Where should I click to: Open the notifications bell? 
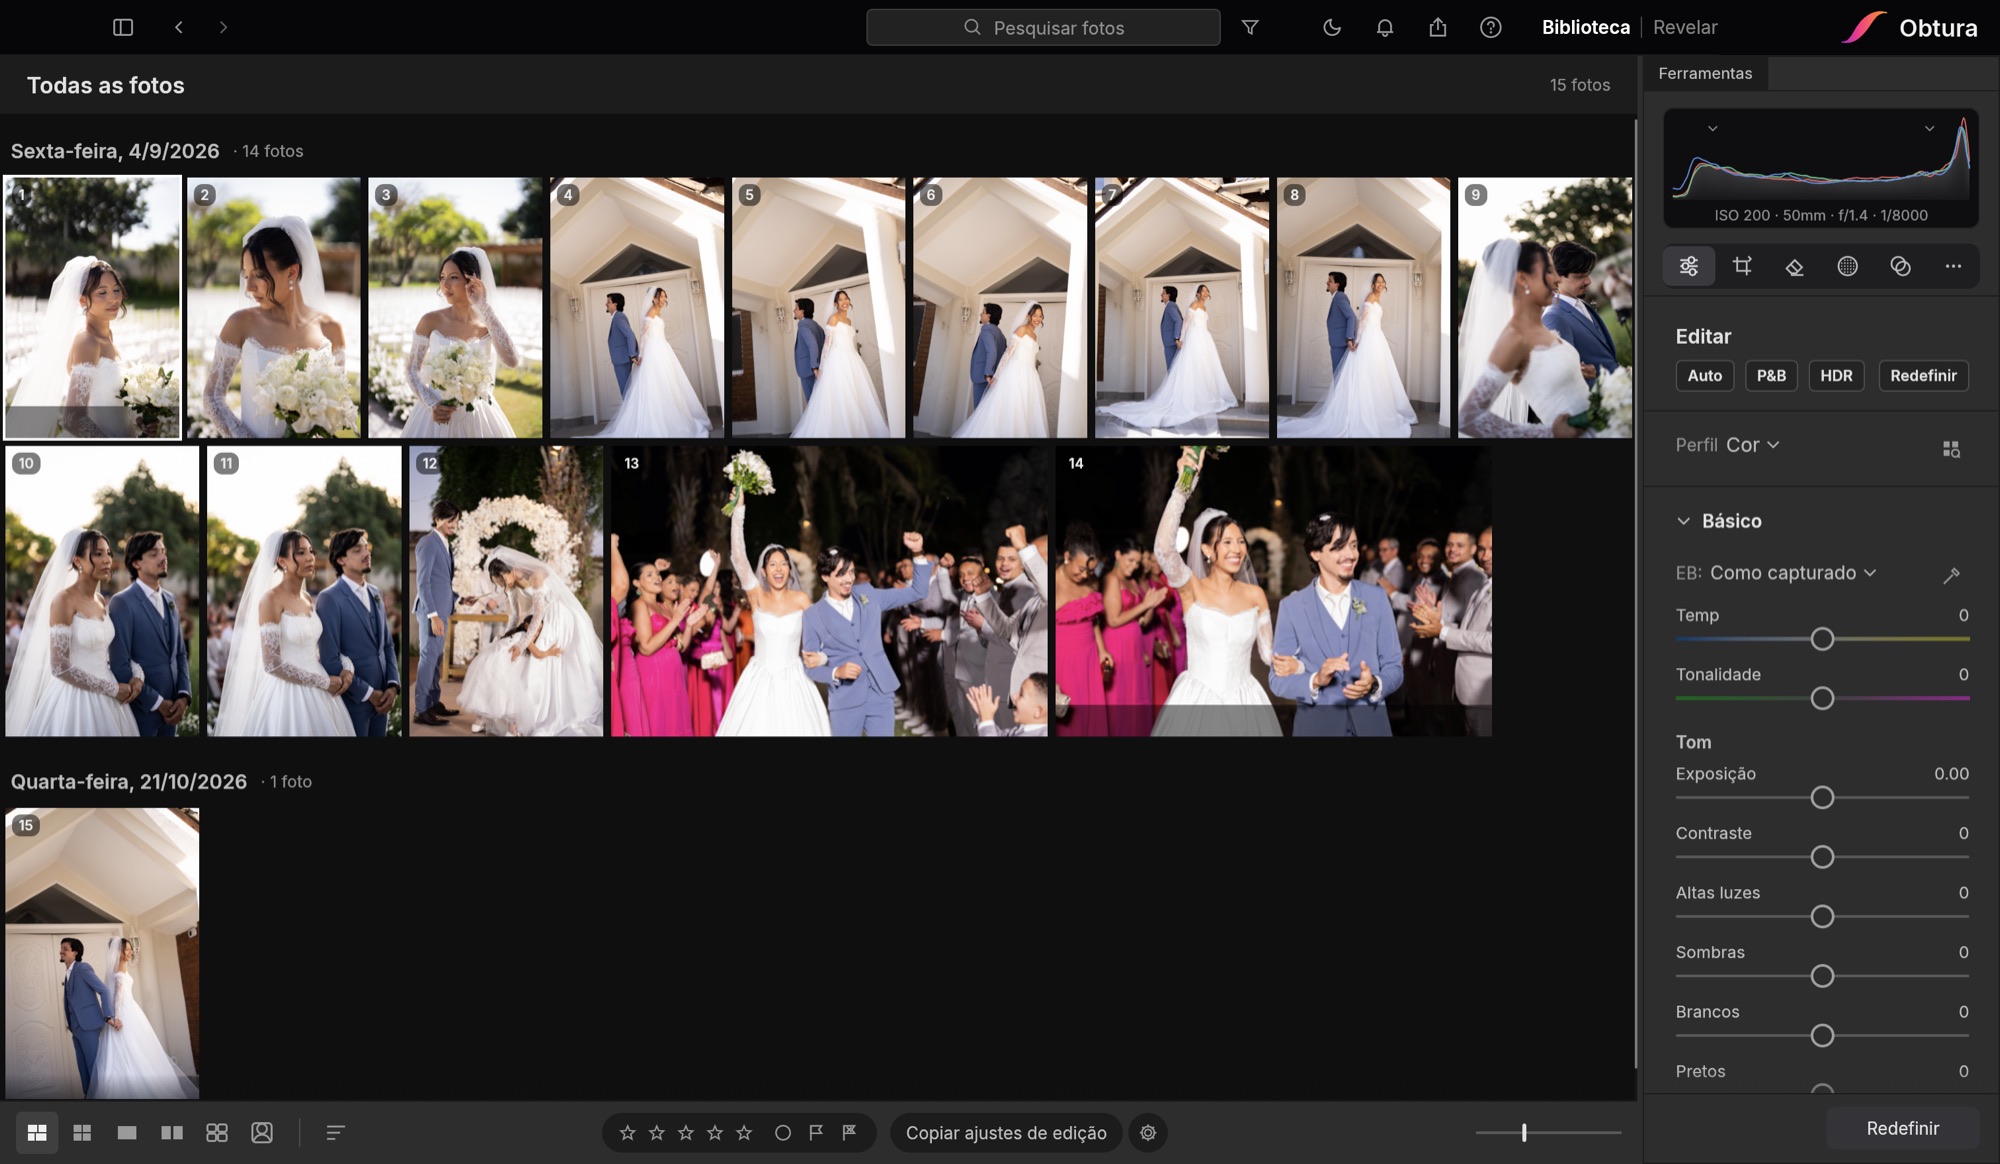point(1385,27)
